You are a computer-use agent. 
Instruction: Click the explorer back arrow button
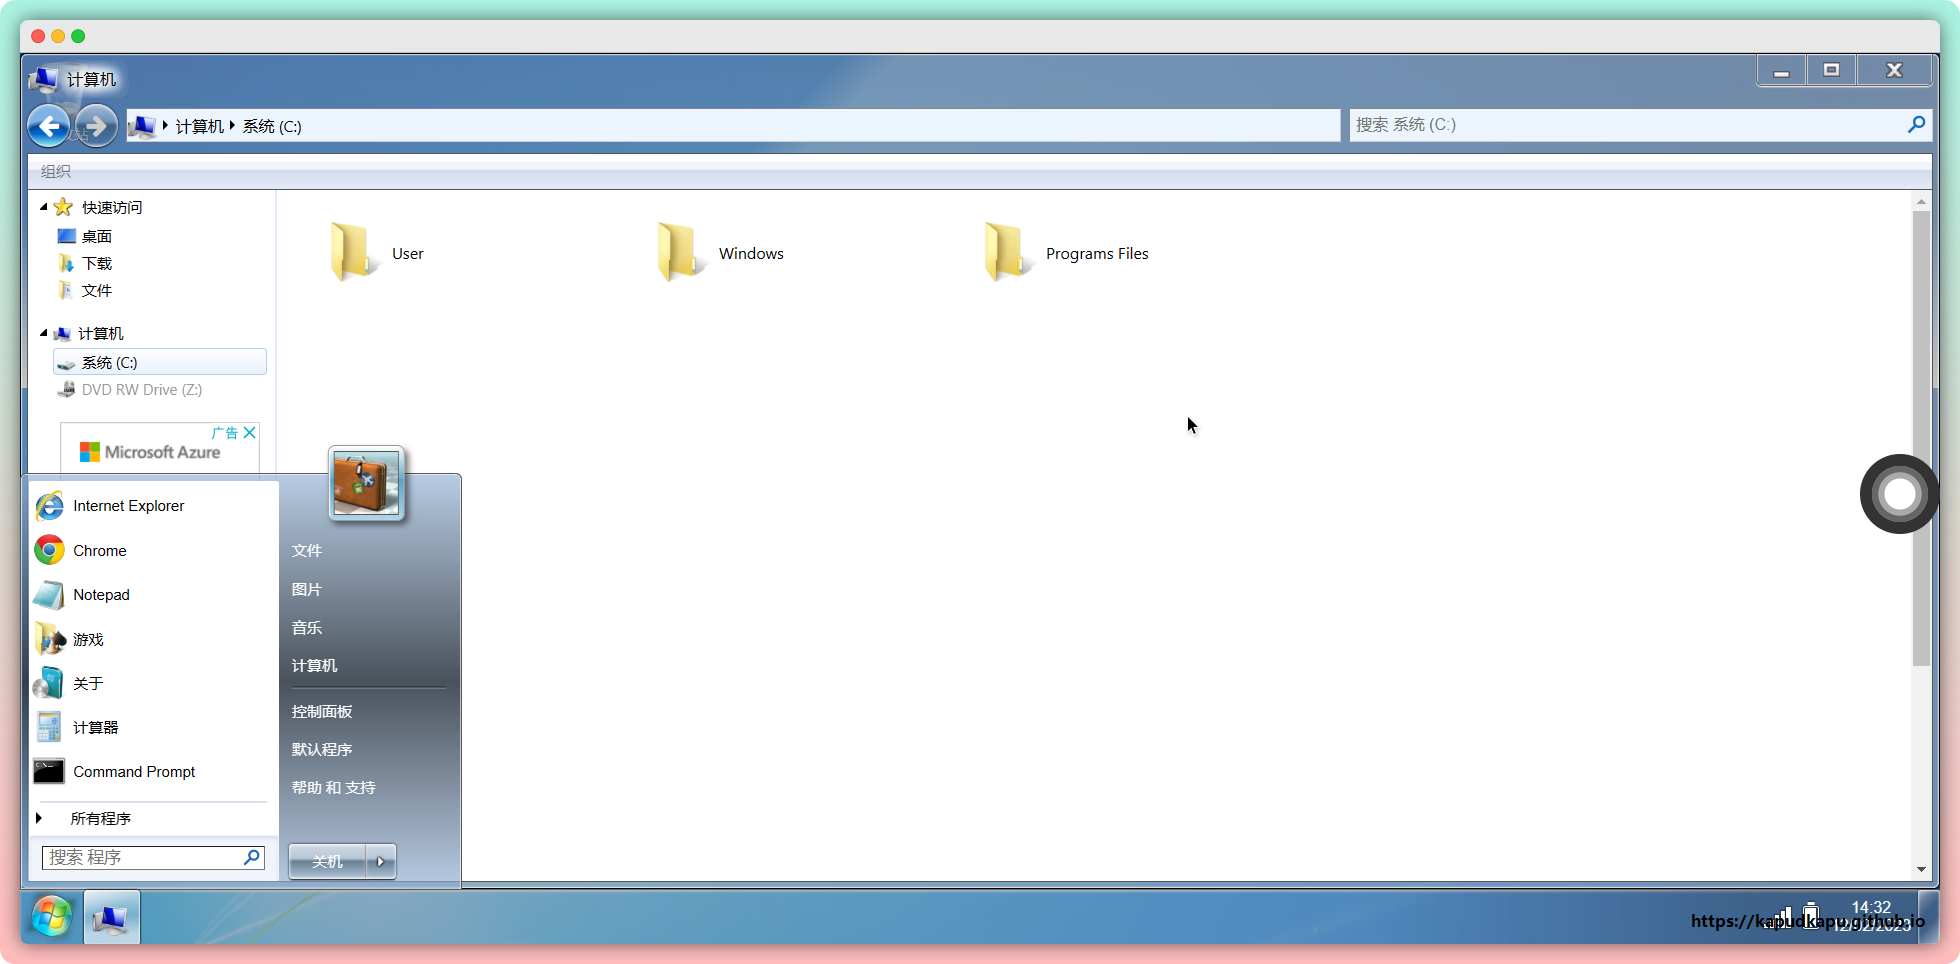(48, 126)
